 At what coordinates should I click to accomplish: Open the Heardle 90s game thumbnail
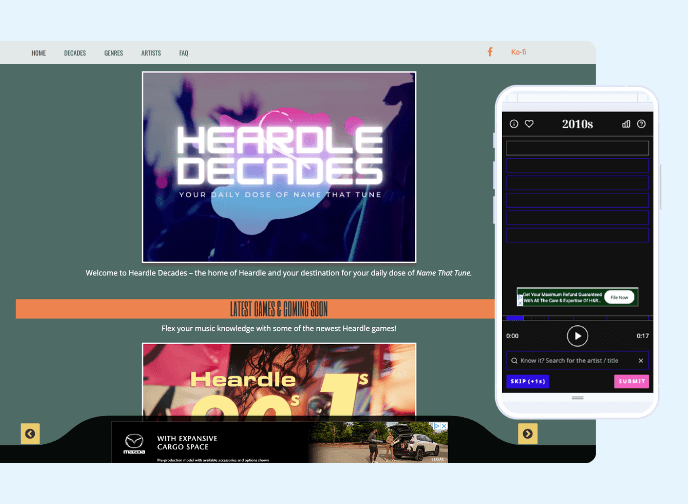pyautogui.click(x=279, y=380)
